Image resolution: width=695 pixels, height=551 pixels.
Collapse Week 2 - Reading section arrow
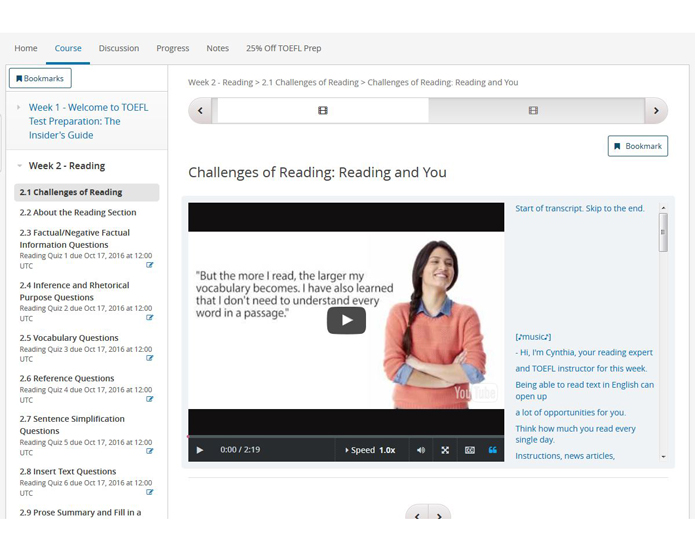pyautogui.click(x=20, y=166)
